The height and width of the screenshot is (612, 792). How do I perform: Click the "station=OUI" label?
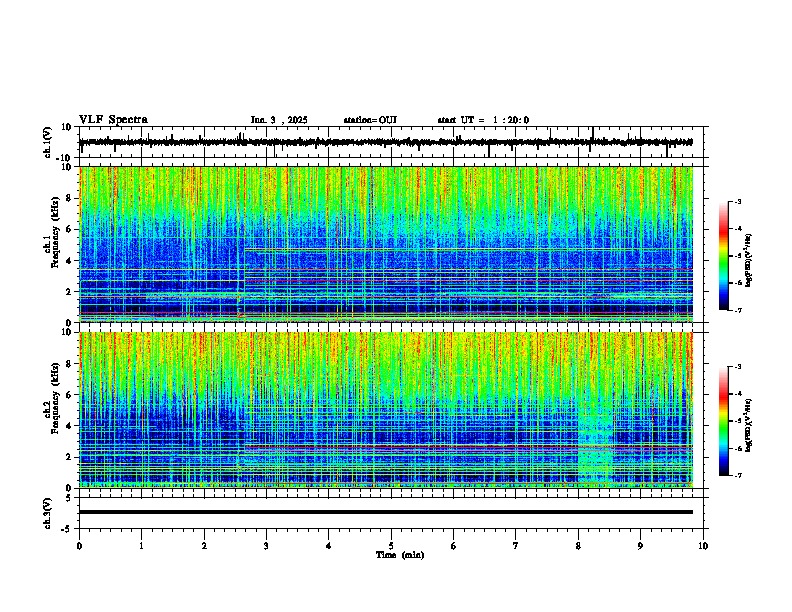pyautogui.click(x=370, y=120)
